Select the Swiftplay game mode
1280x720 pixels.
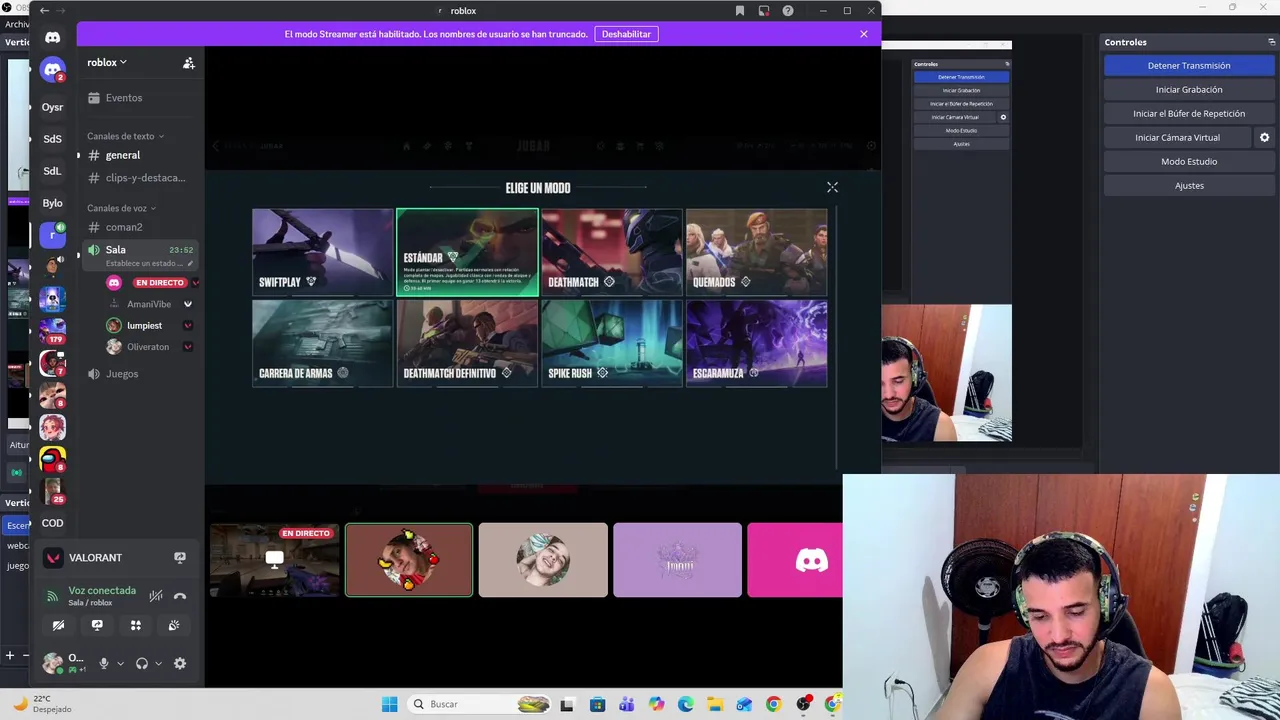click(323, 252)
